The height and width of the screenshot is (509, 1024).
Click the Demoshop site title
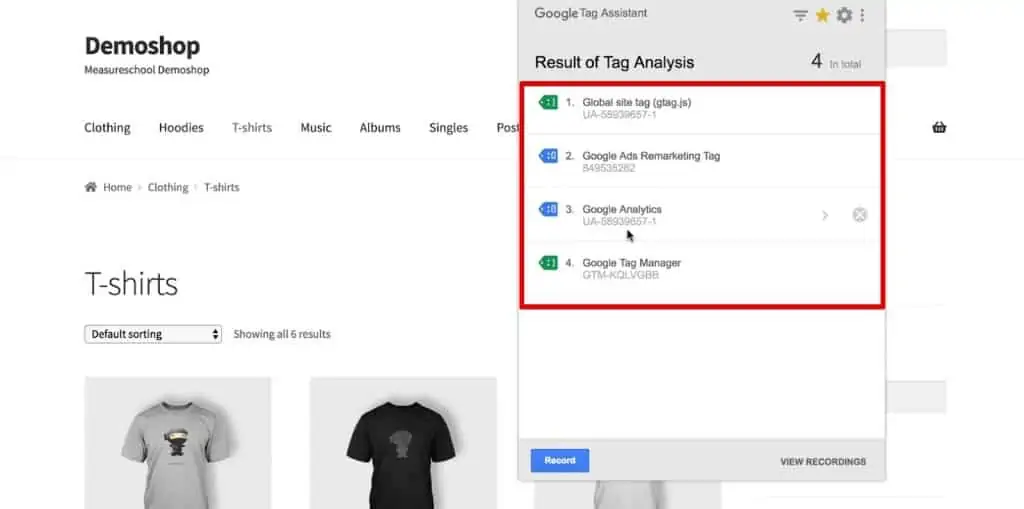tap(142, 46)
